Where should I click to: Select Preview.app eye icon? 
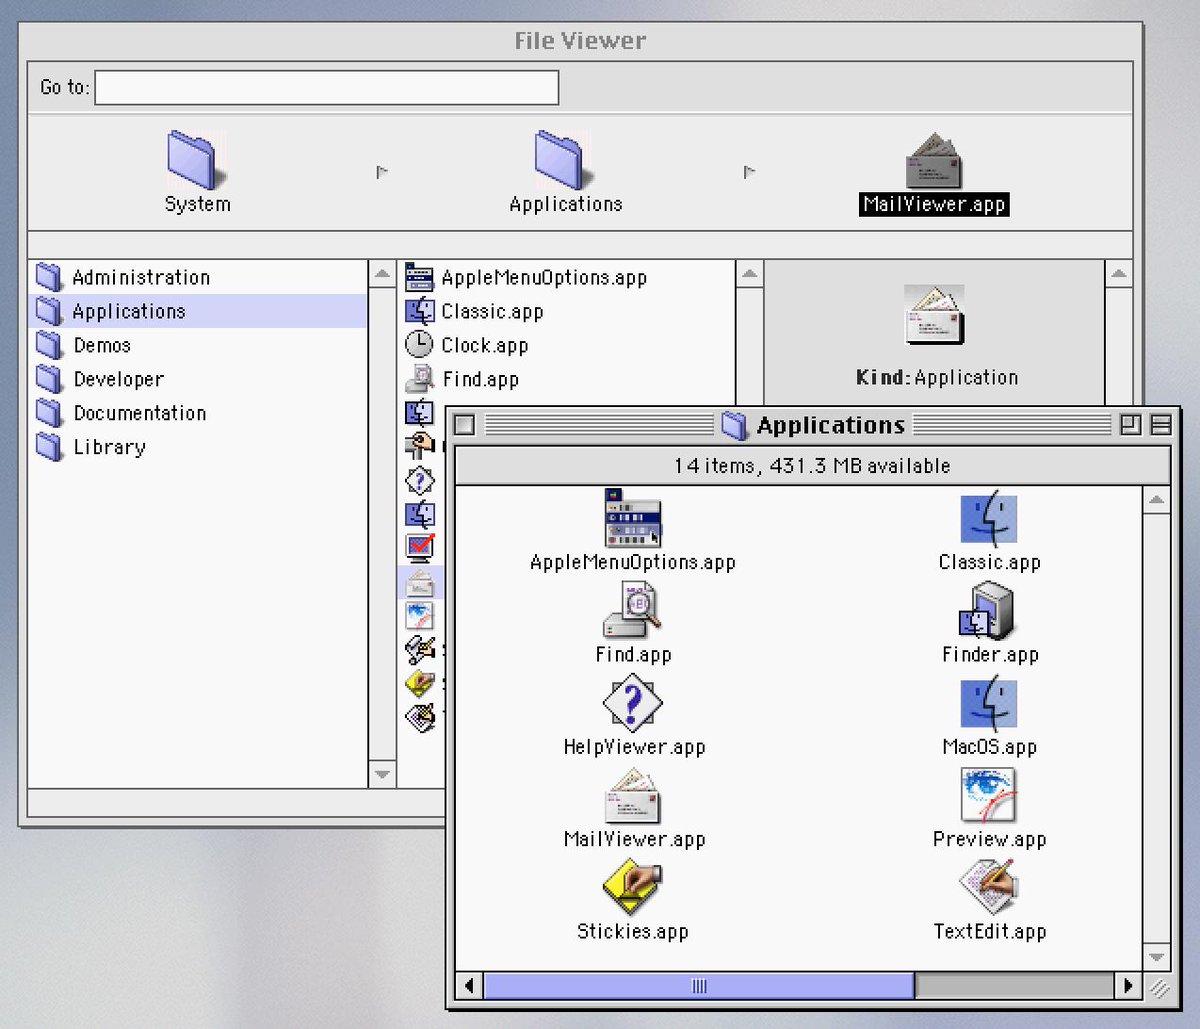[x=989, y=795]
